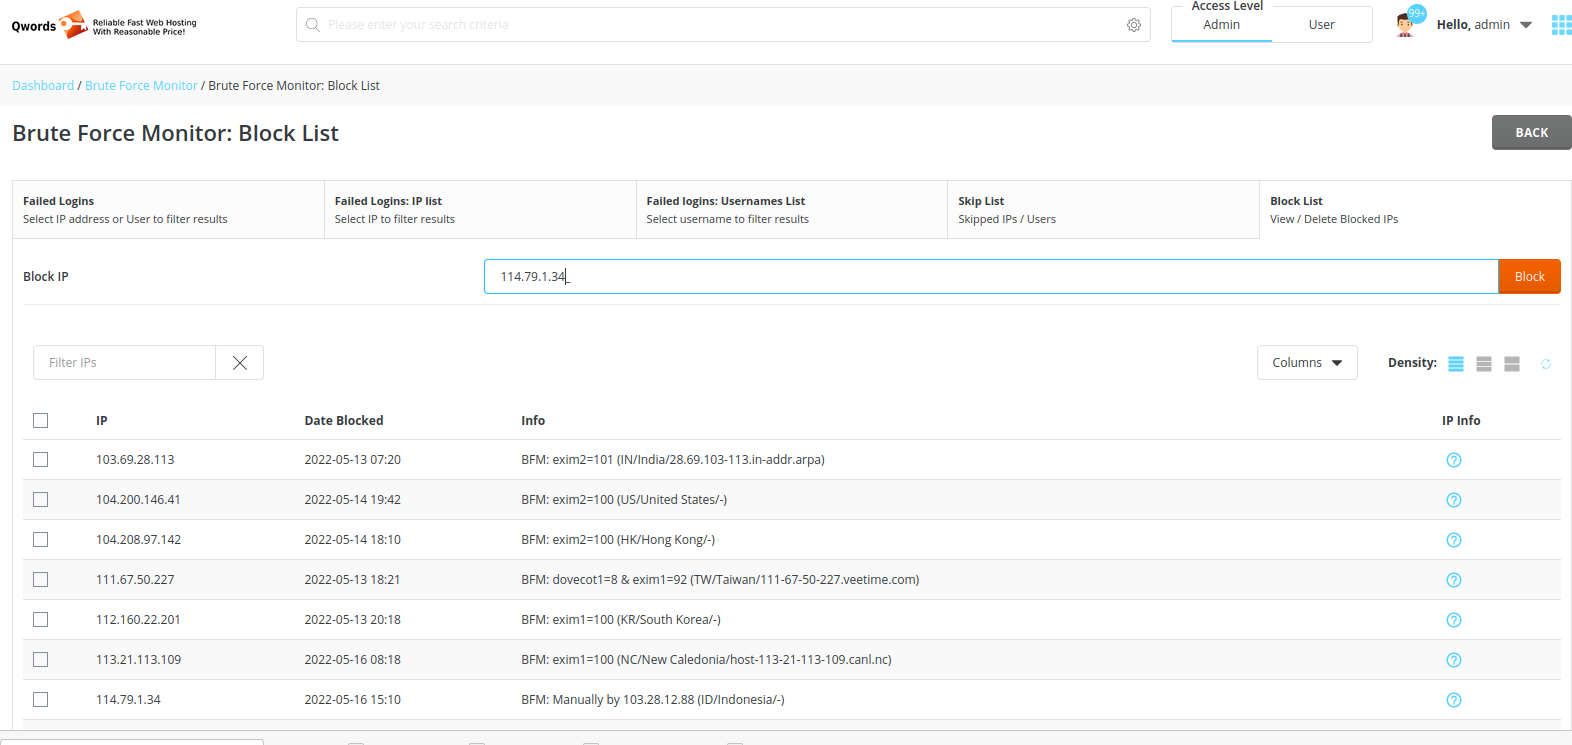Clear the Filter IPs field with X

click(x=240, y=363)
